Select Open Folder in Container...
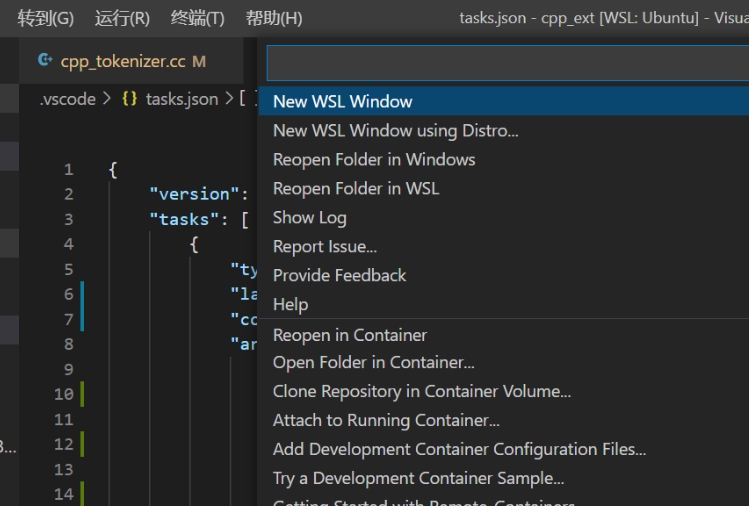749x506 pixels. pyautogui.click(x=504, y=362)
